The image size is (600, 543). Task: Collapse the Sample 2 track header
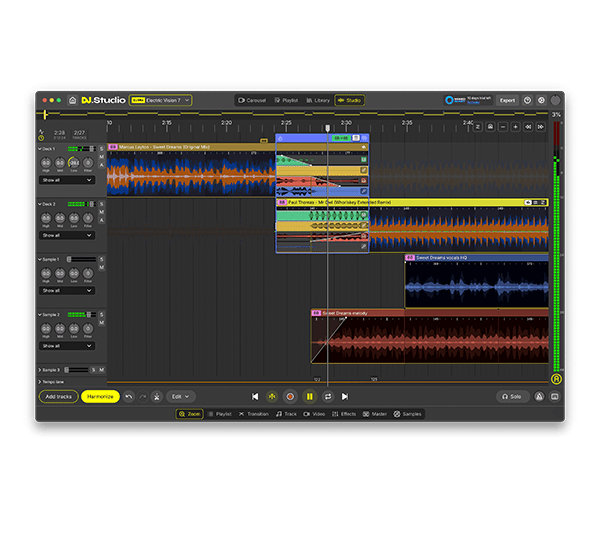coord(39,315)
